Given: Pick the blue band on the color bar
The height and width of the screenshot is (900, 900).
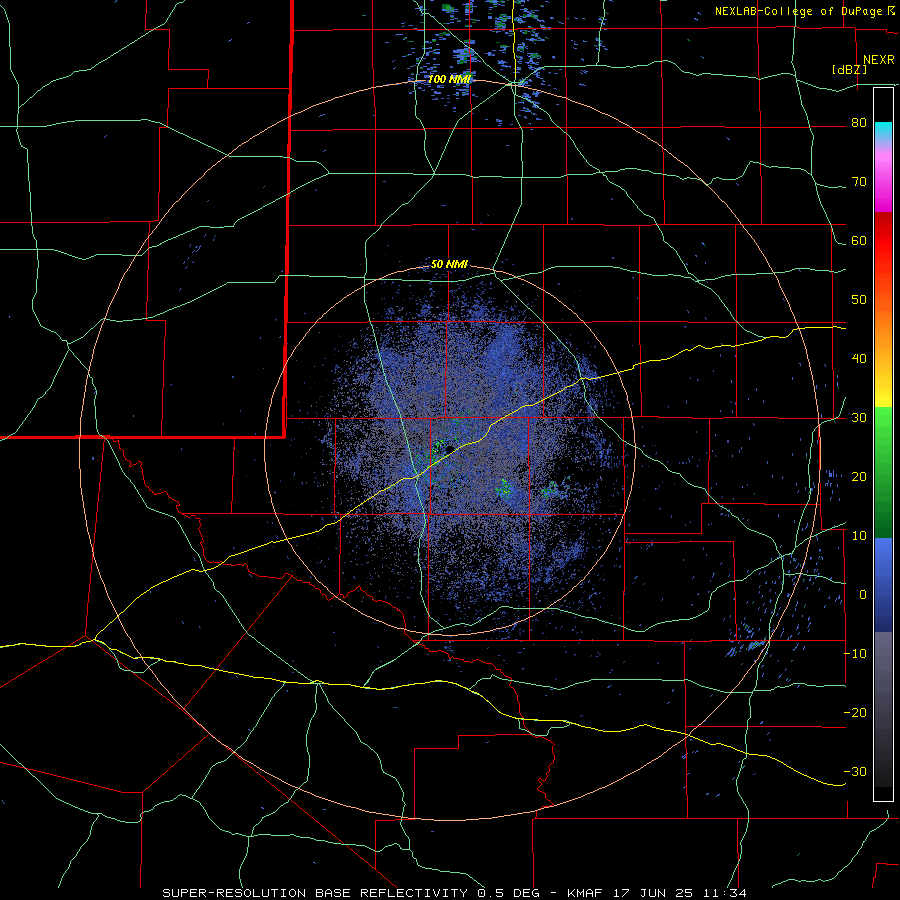Looking at the screenshot, I should coord(883,584).
